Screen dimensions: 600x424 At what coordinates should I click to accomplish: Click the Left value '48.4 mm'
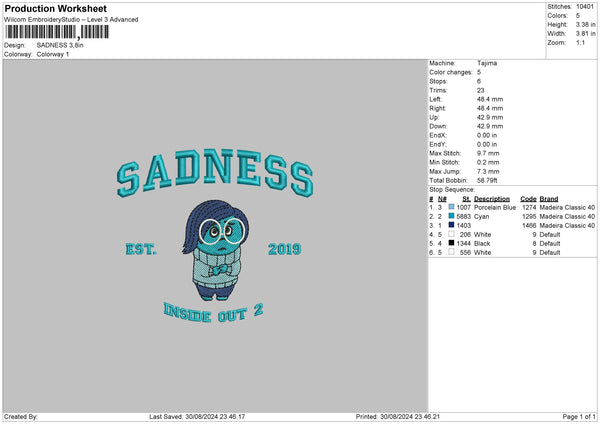coord(490,99)
